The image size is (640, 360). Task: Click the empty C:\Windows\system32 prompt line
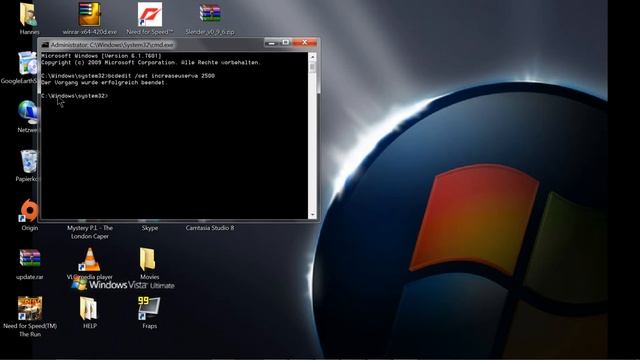(x=74, y=96)
